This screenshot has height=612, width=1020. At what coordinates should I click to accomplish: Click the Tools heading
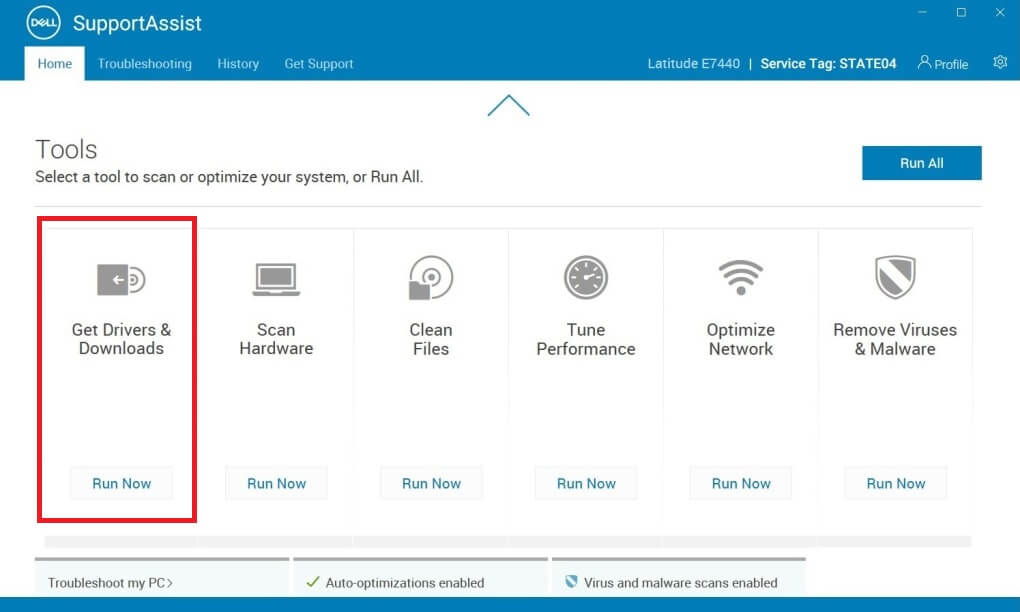click(66, 150)
